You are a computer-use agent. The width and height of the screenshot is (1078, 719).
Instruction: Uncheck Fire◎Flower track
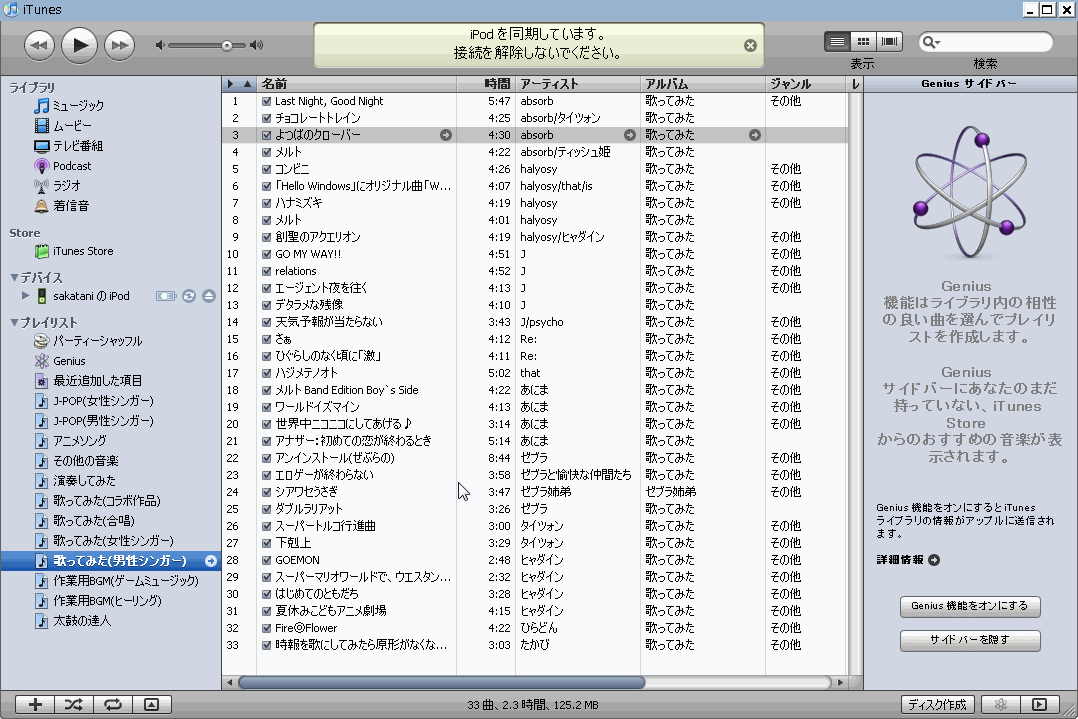click(x=266, y=628)
